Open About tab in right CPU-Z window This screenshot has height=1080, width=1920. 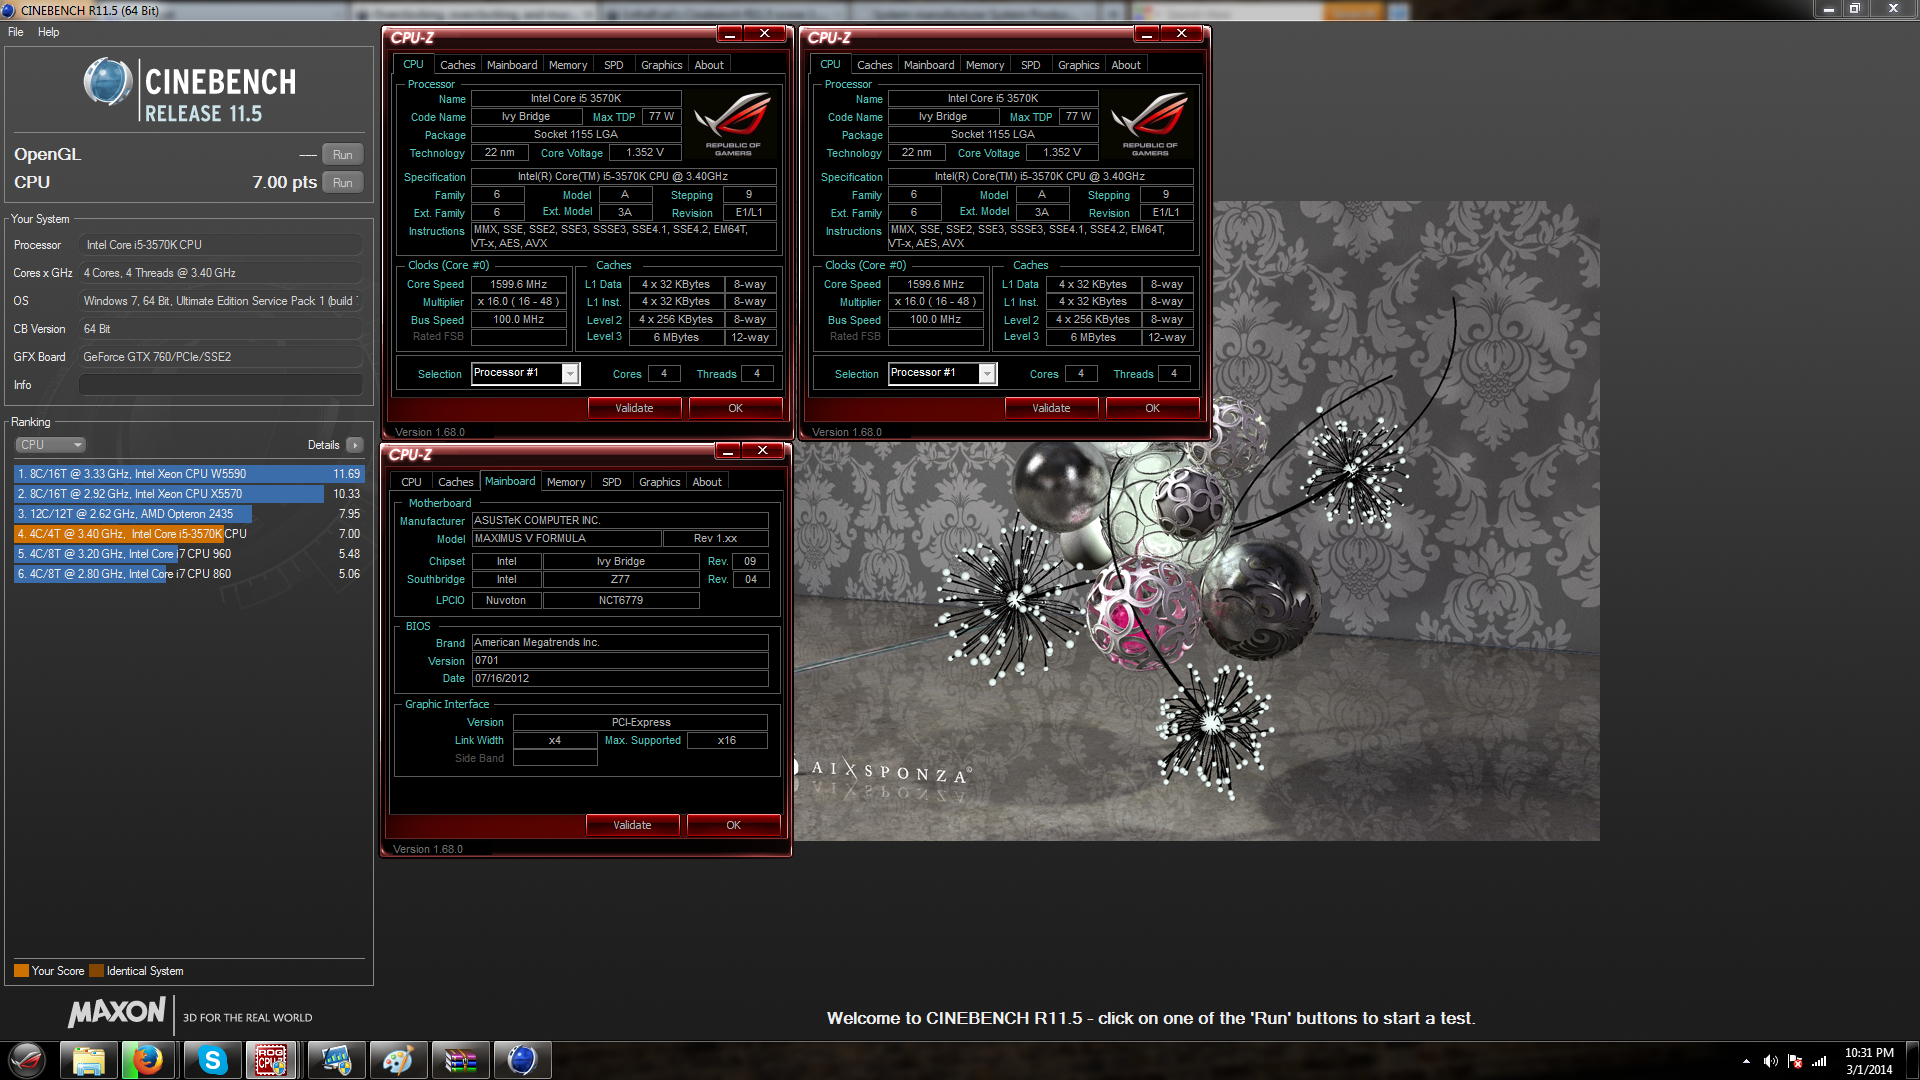1126,65
